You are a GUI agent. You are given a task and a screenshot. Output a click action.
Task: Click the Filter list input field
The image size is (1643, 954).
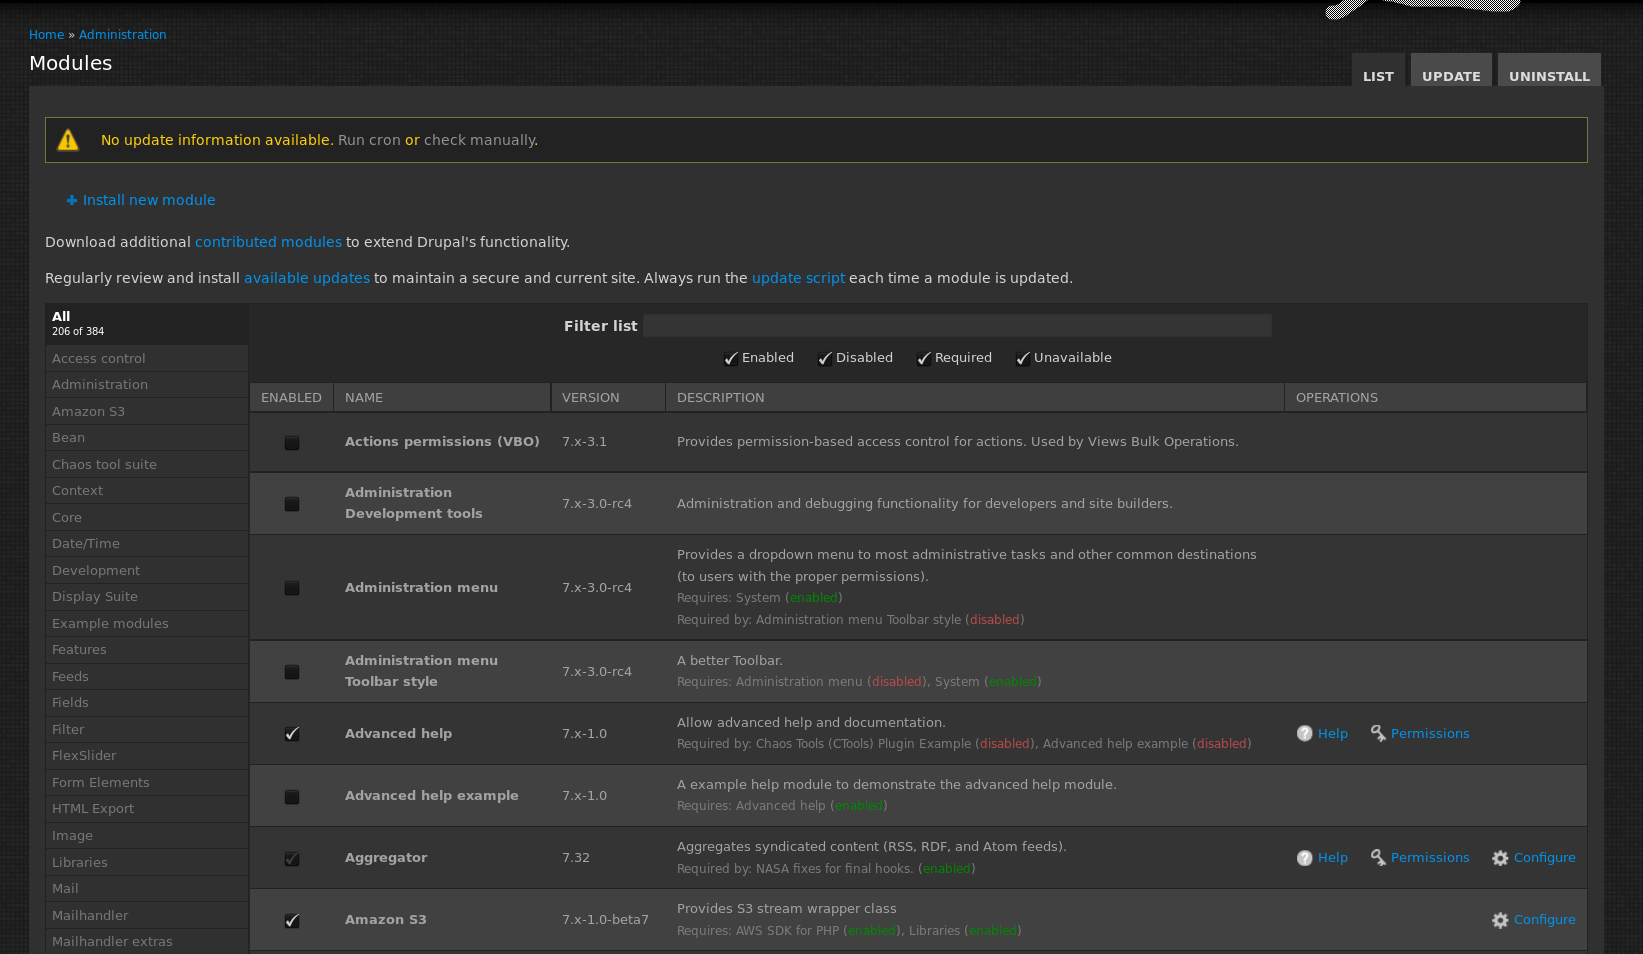[x=957, y=326]
